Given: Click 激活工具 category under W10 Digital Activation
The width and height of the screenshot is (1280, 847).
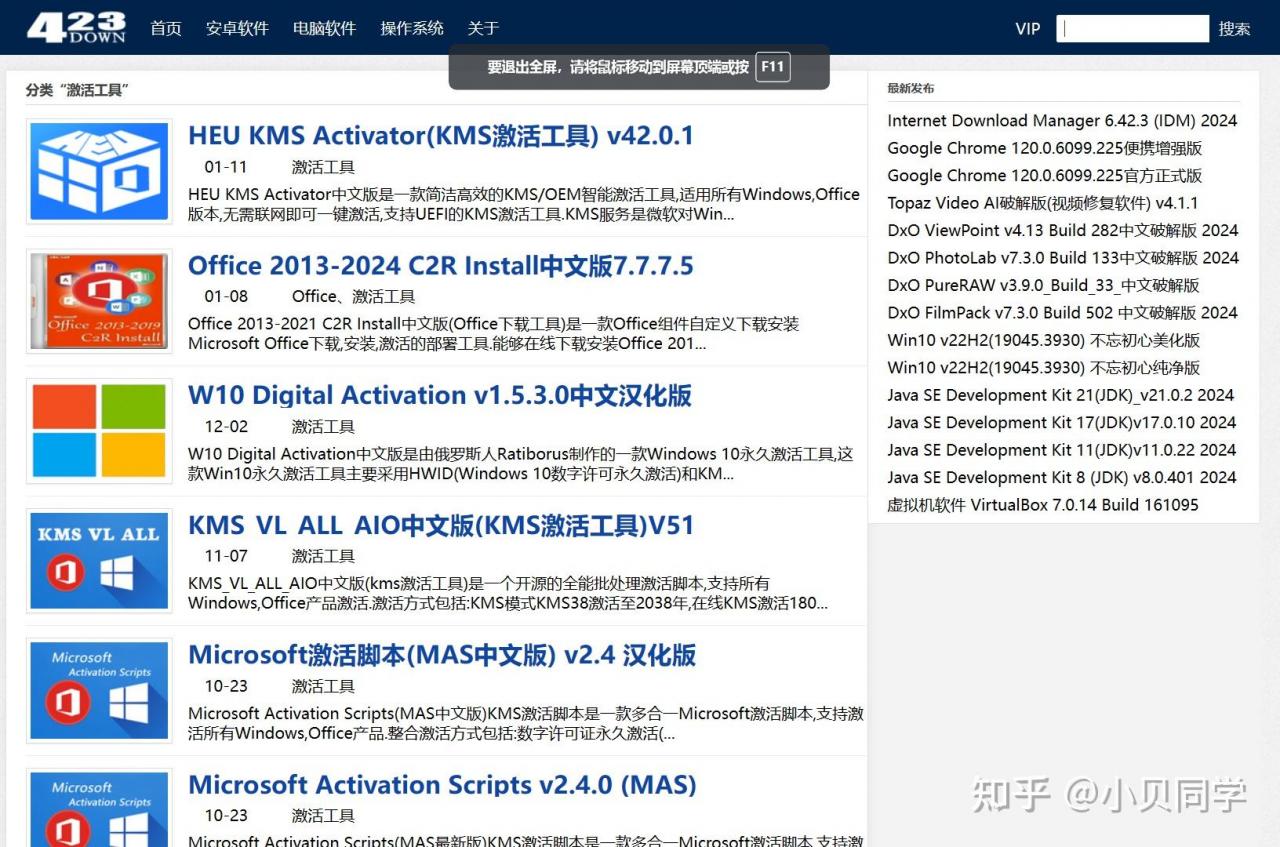Looking at the screenshot, I should coord(323,427).
